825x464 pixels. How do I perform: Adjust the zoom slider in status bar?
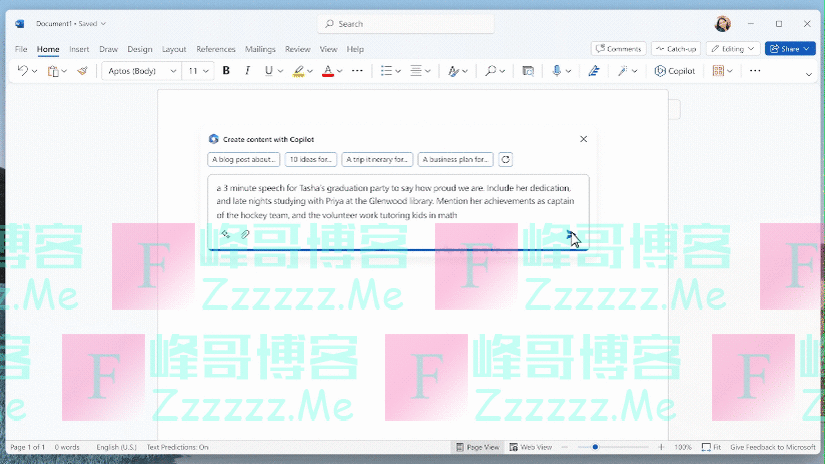point(596,447)
